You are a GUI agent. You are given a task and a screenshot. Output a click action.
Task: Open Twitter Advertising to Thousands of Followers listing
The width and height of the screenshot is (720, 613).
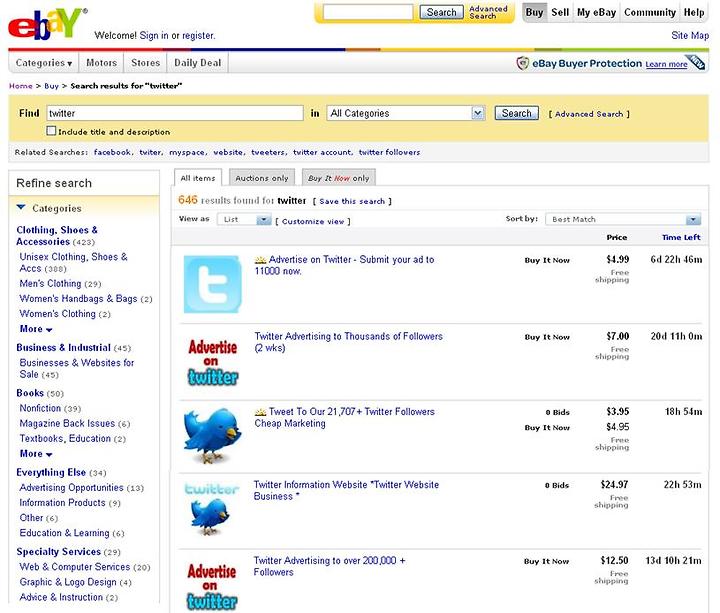coord(349,342)
